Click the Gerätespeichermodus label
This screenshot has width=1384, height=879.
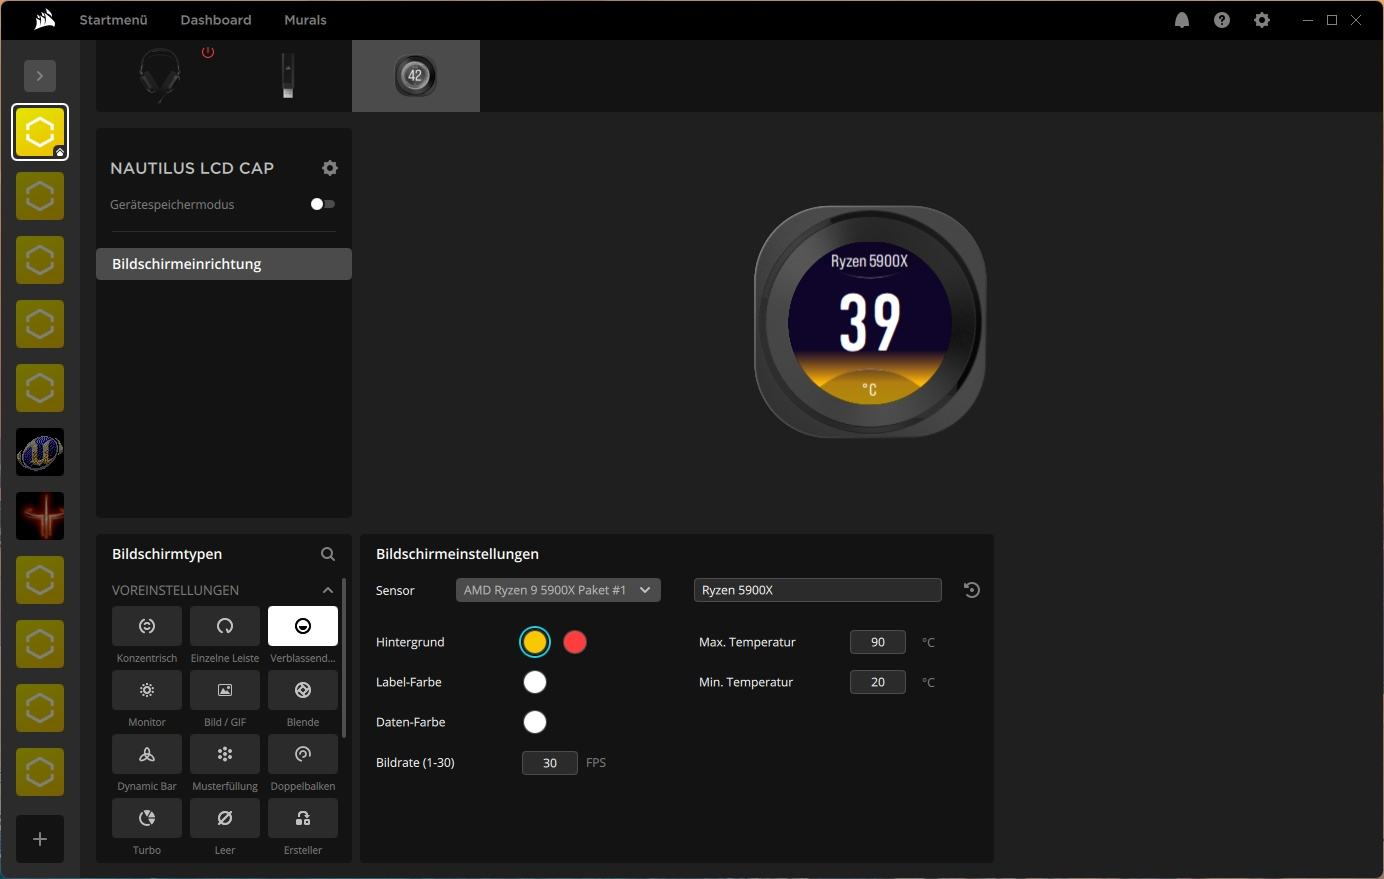point(172,204)
